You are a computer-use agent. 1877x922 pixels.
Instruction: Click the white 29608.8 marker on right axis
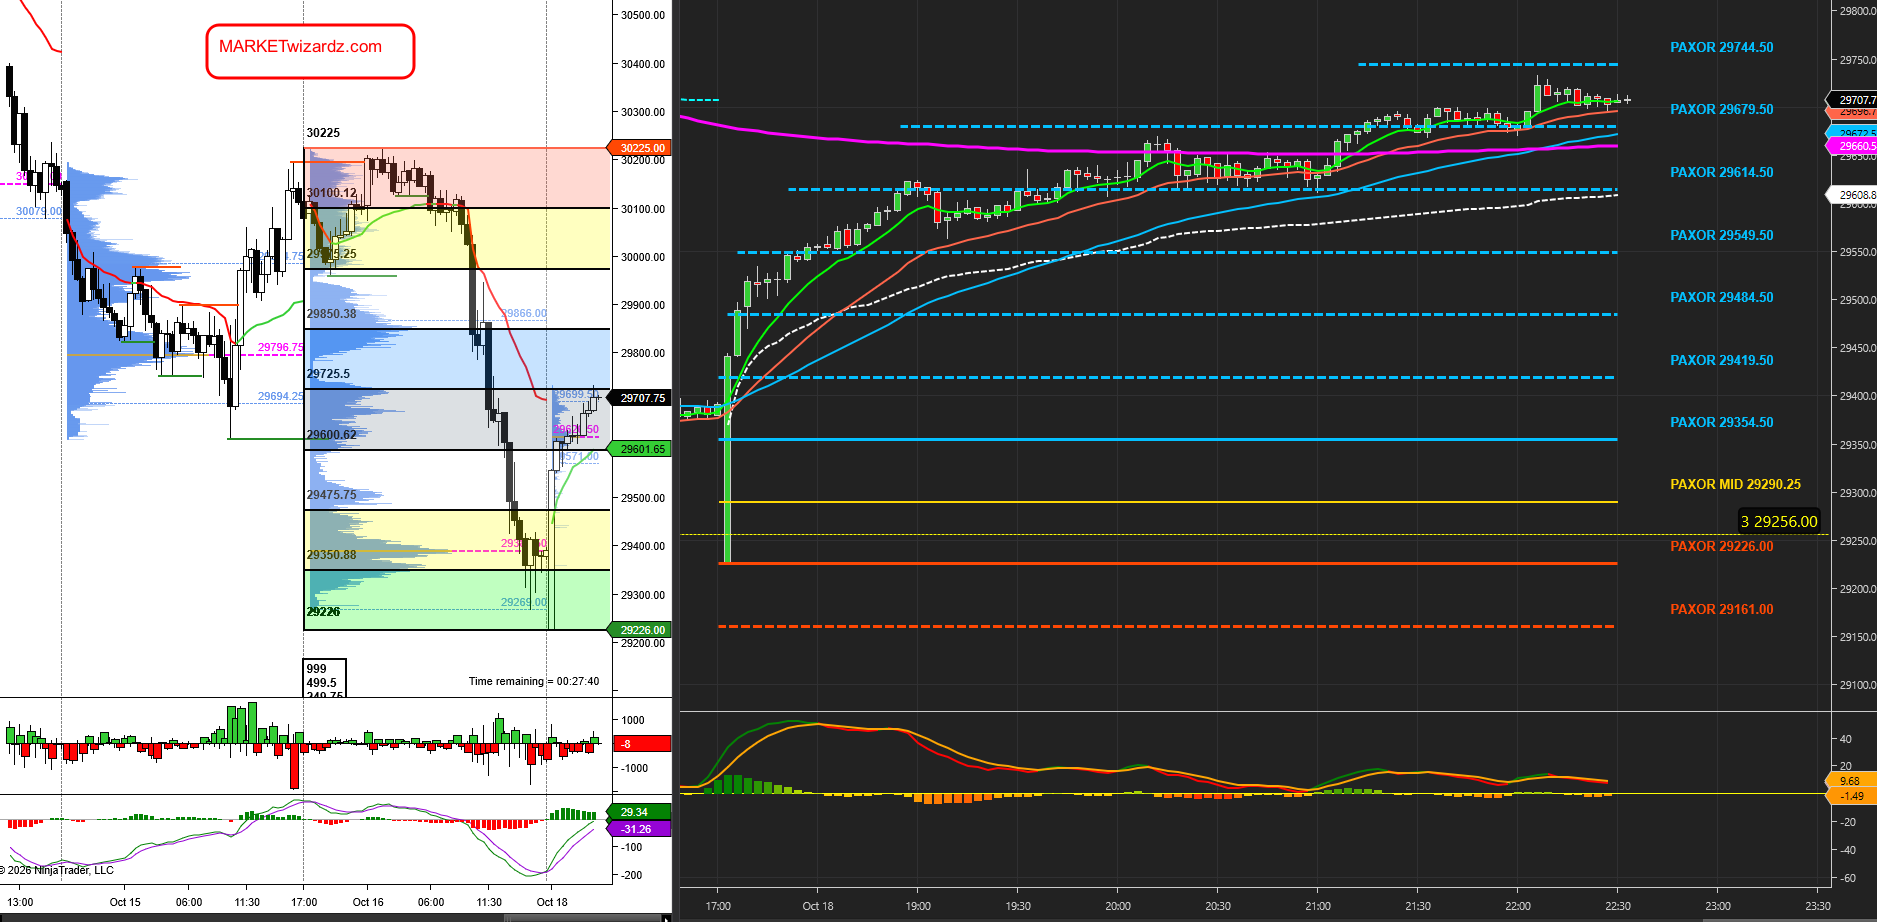(x=1853, y=195)
